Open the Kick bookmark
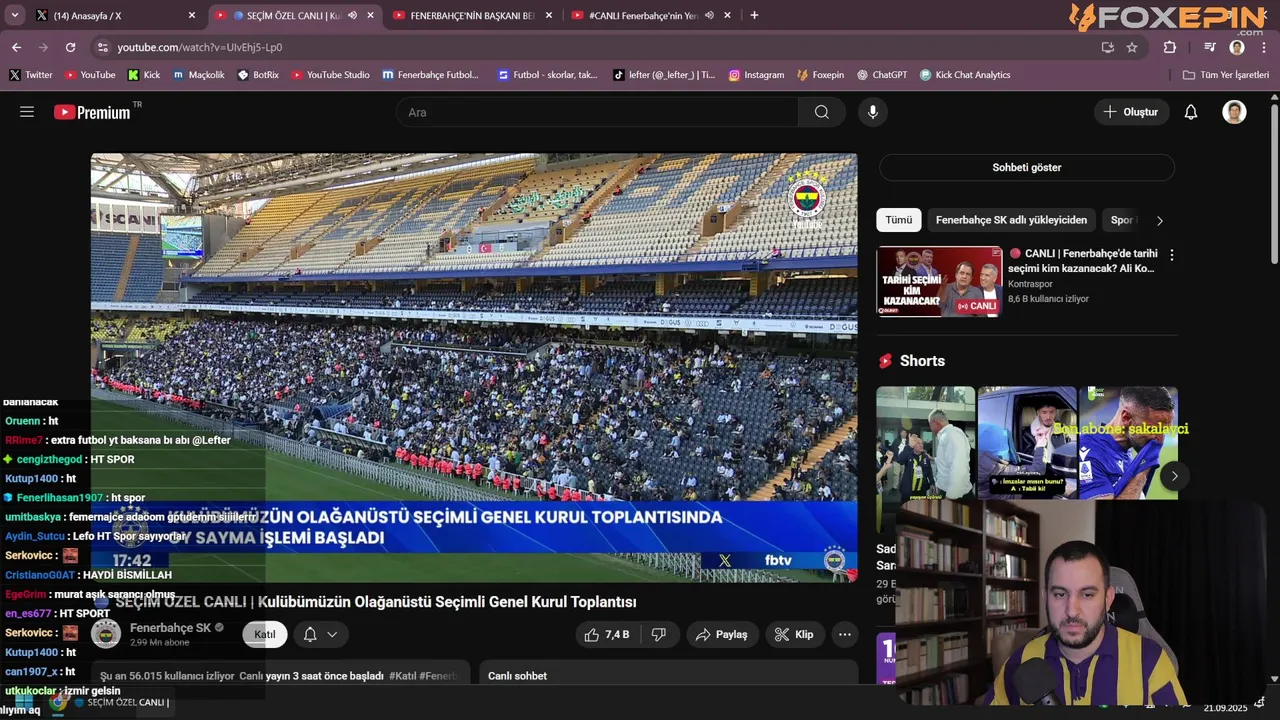The height and width of the screenshot is (720, 1280). coord(144,75)
